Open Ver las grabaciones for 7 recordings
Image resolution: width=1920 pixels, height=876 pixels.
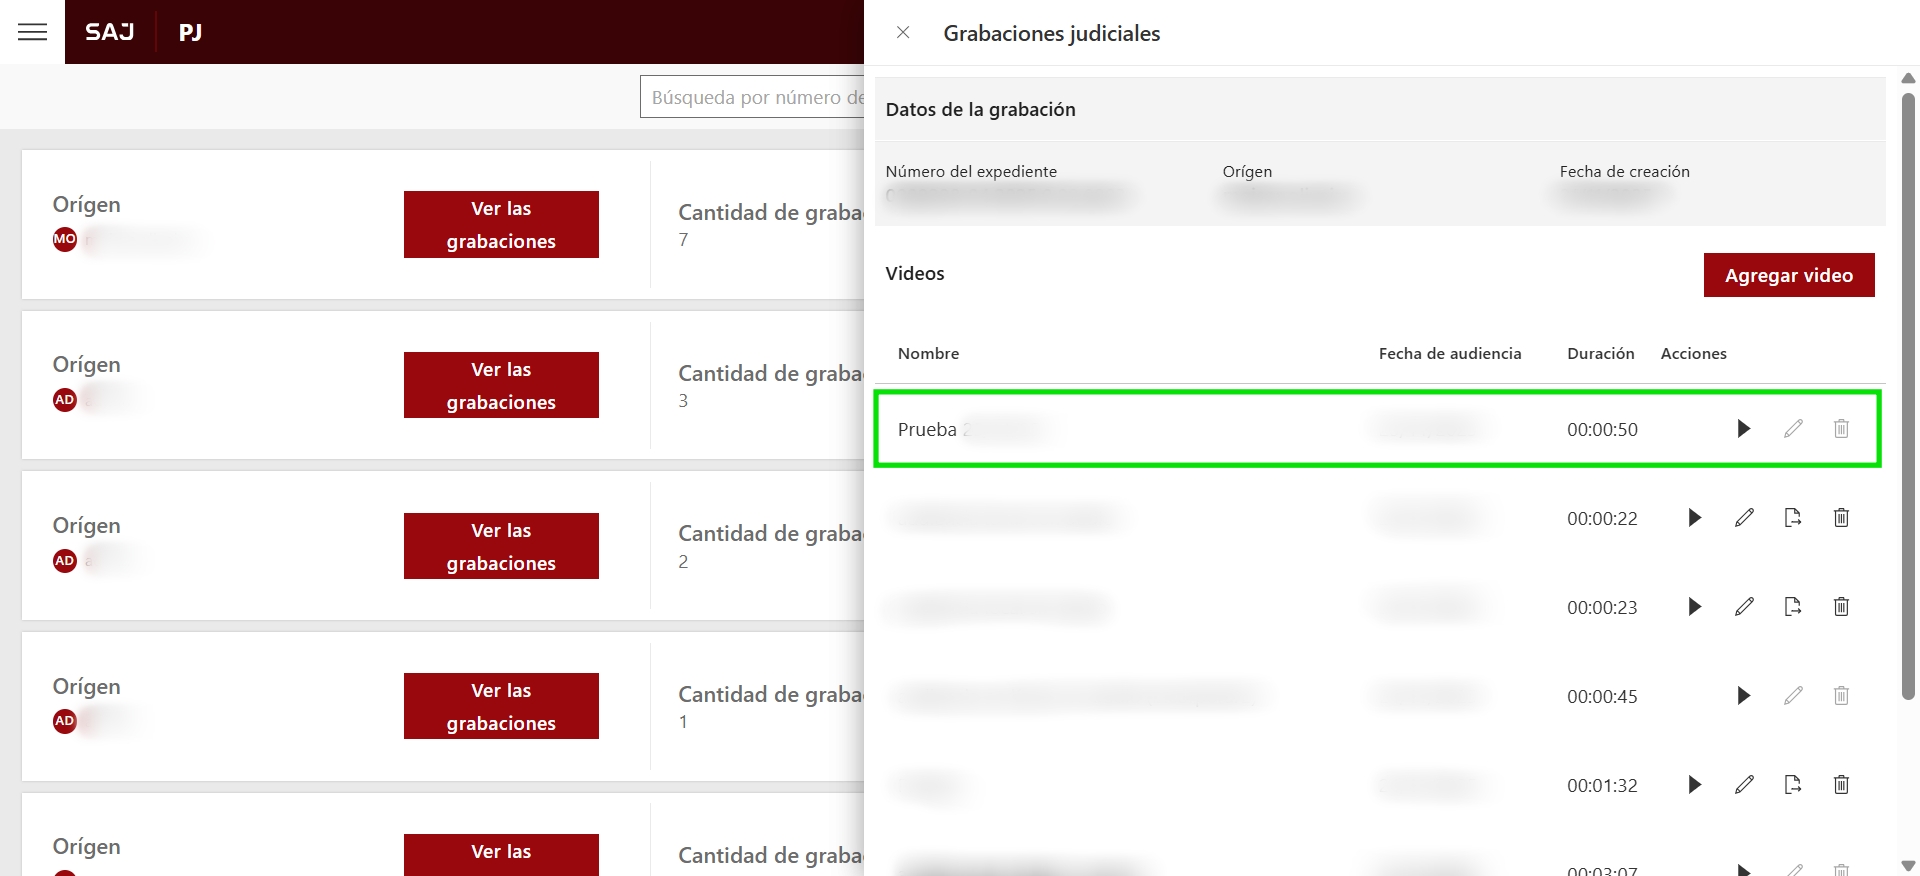pos(501,225)
